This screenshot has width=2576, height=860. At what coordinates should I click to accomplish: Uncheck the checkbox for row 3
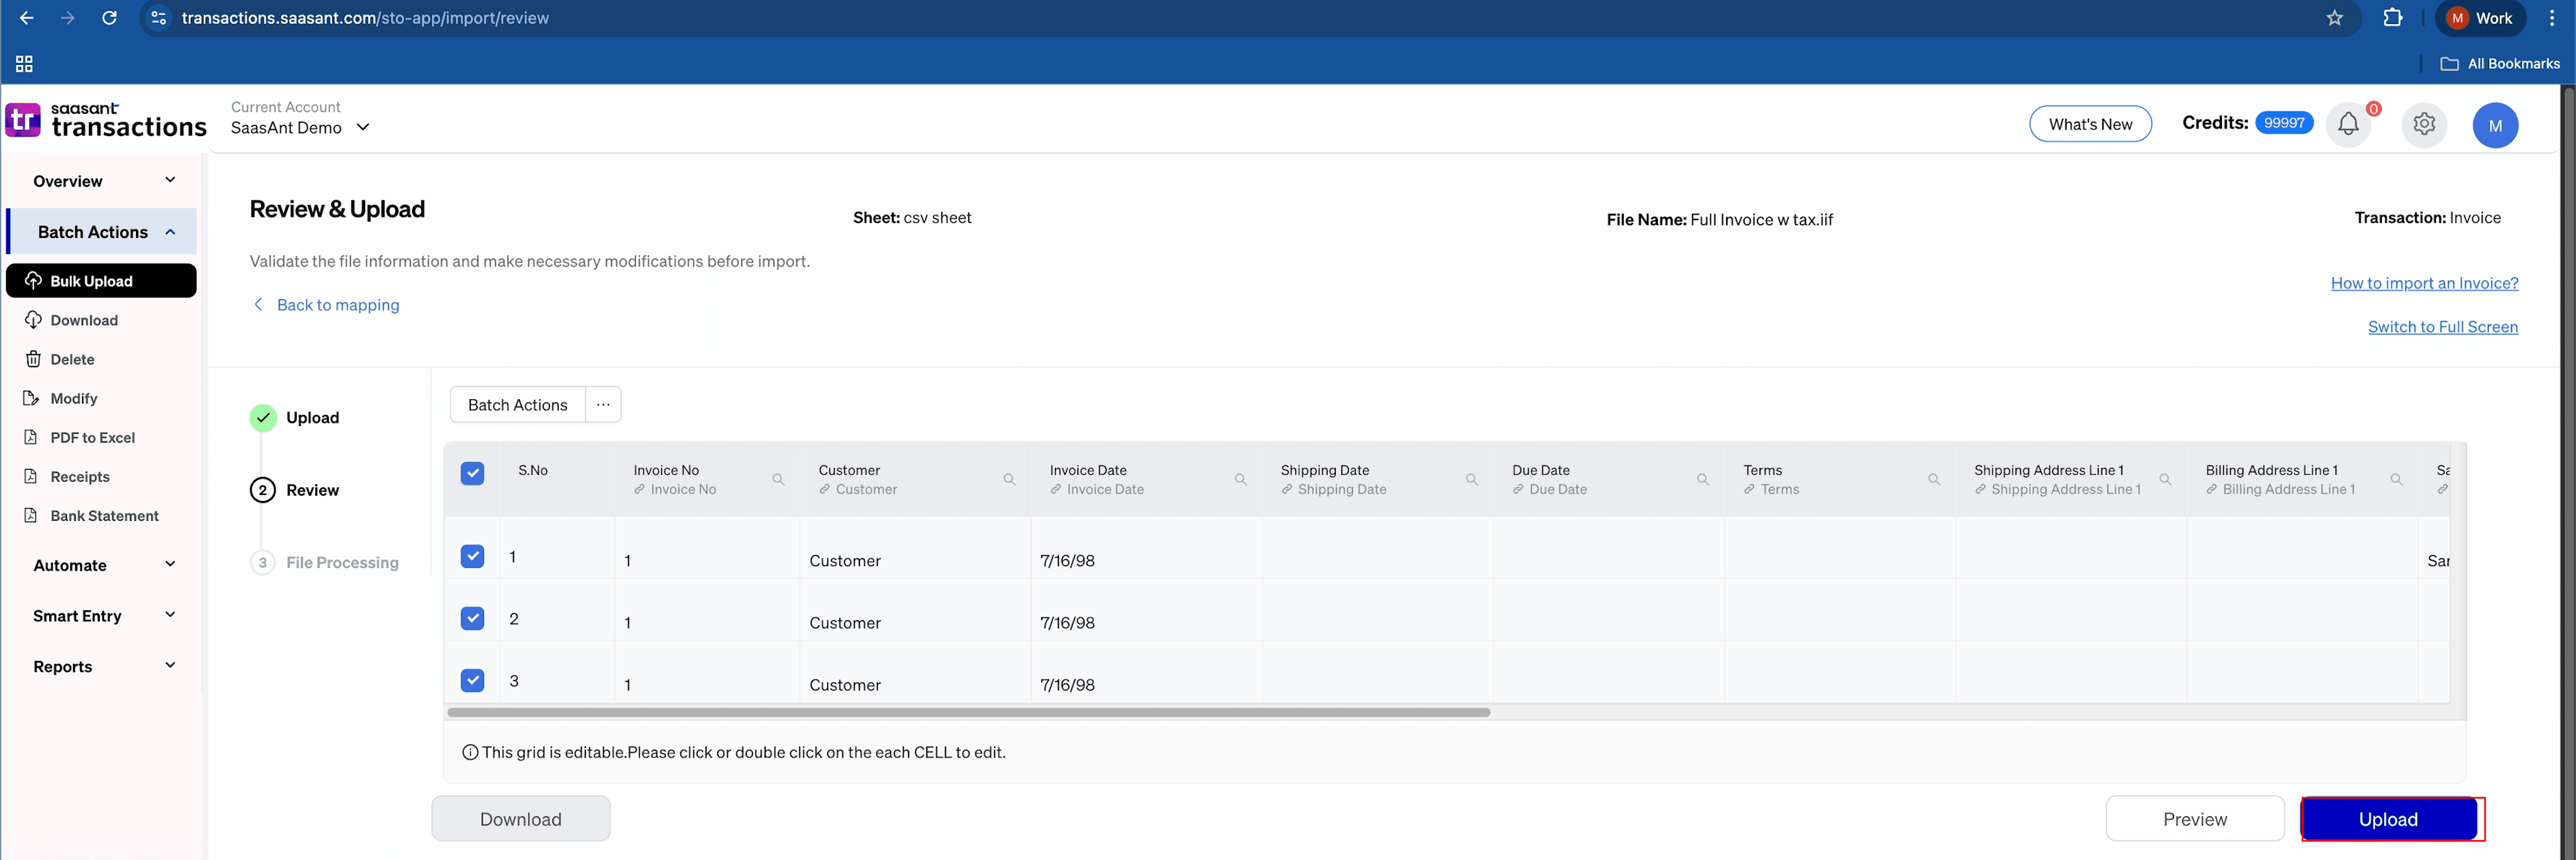pos(472,680)
